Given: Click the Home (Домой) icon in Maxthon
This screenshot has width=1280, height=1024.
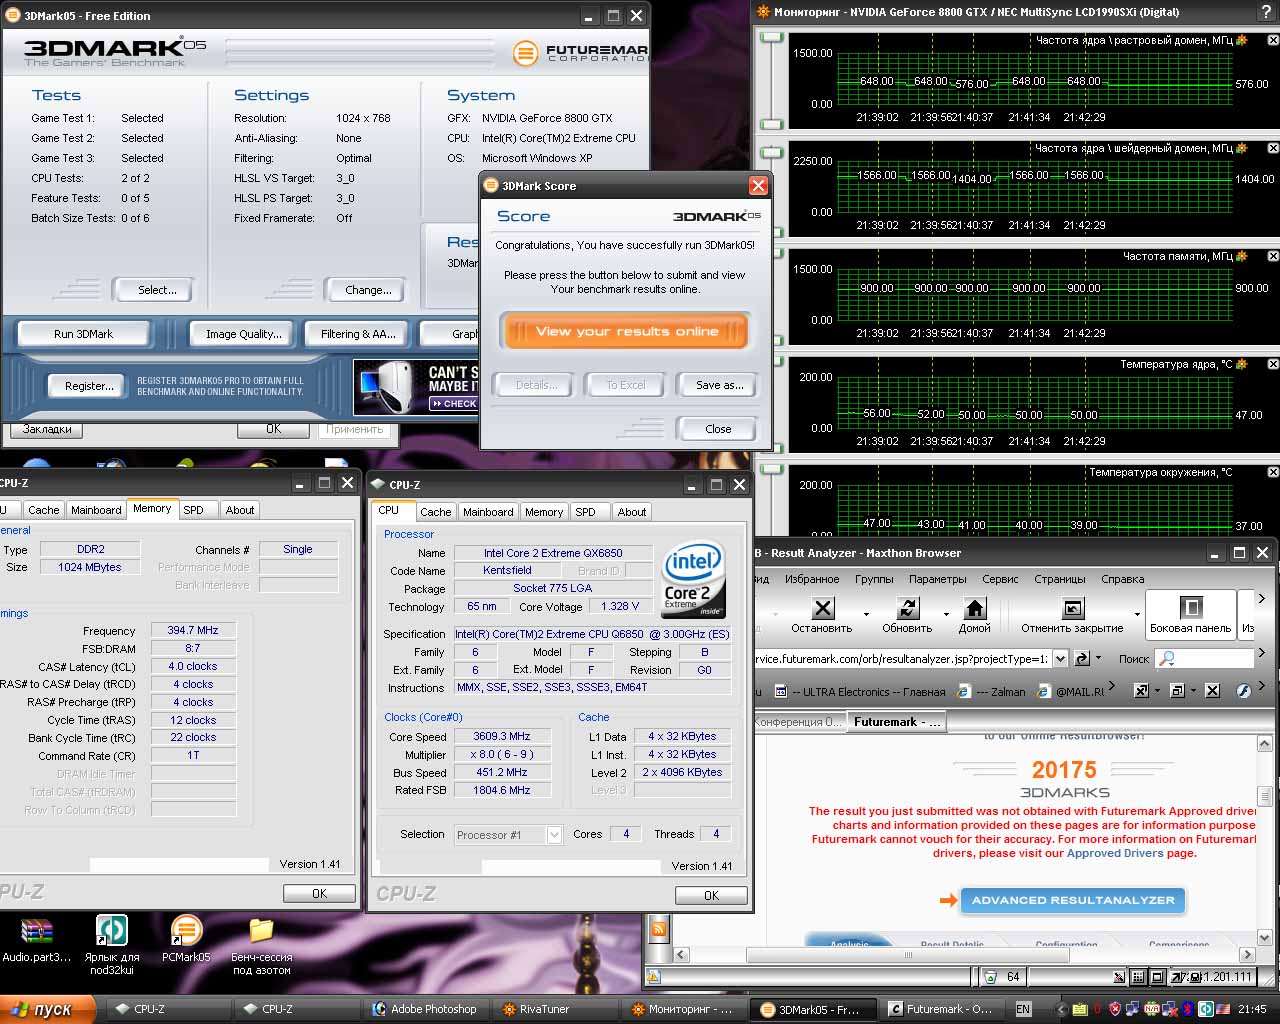Looking at the screenshot, I should point(974,608).
